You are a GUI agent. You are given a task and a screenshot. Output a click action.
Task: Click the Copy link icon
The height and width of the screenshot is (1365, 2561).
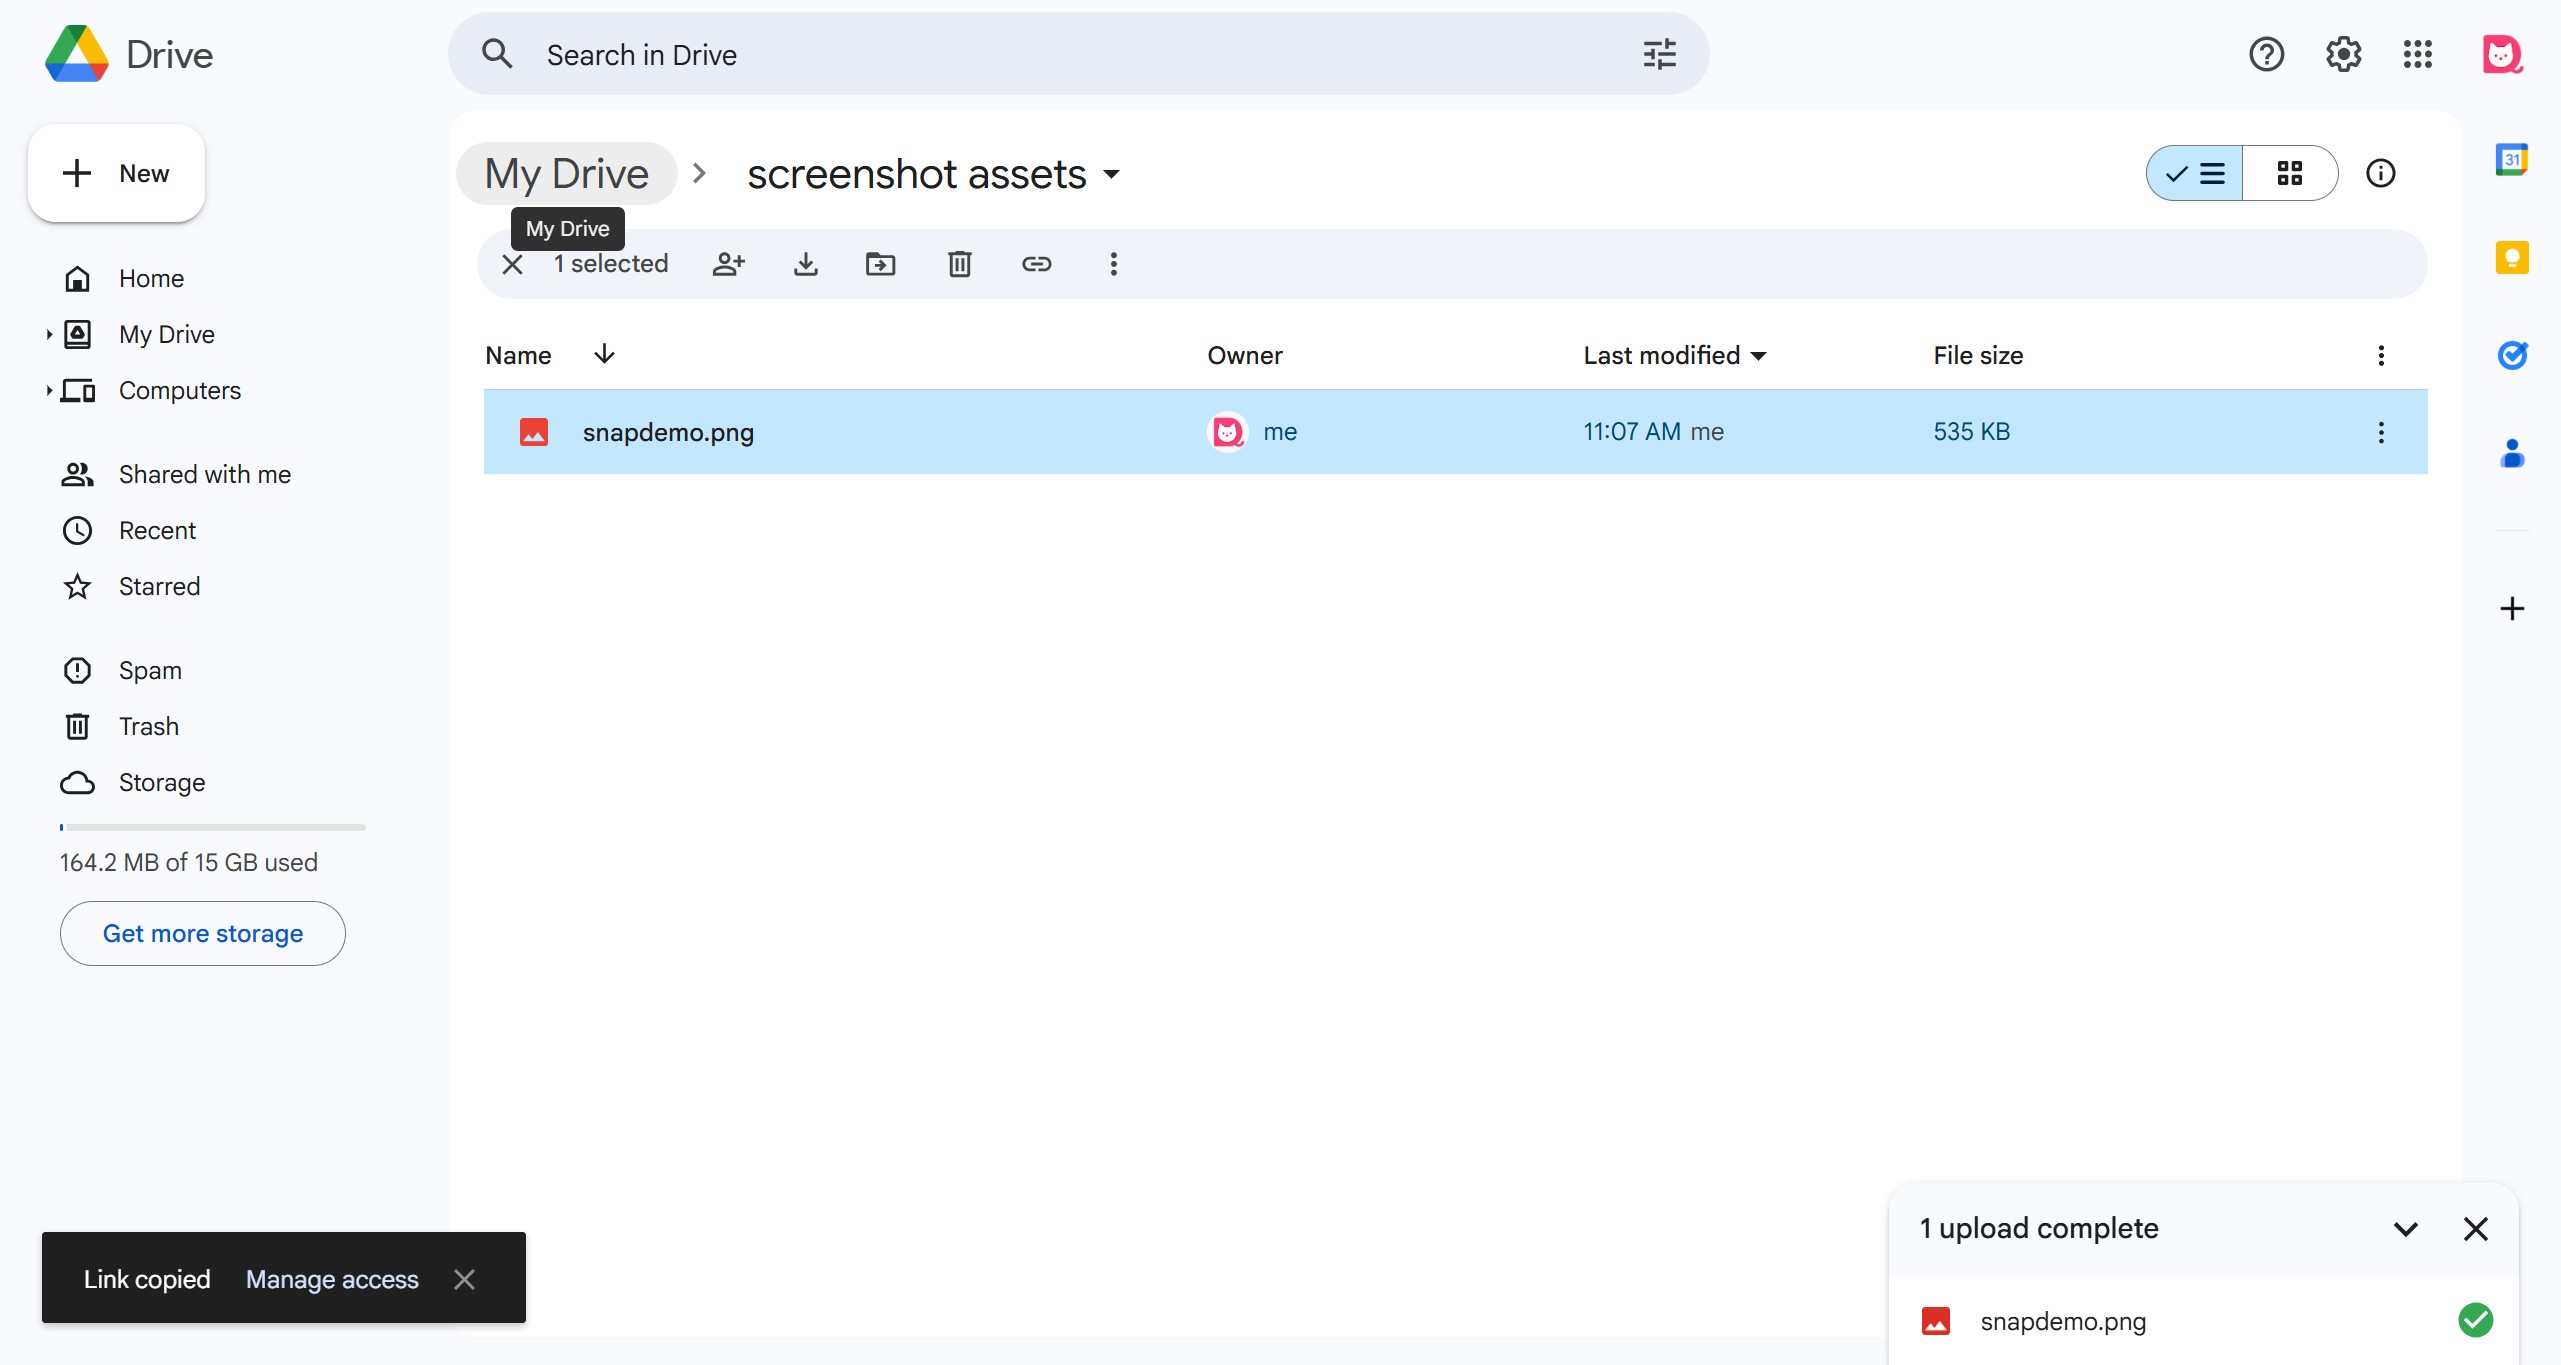click(x=1036, y=264)
